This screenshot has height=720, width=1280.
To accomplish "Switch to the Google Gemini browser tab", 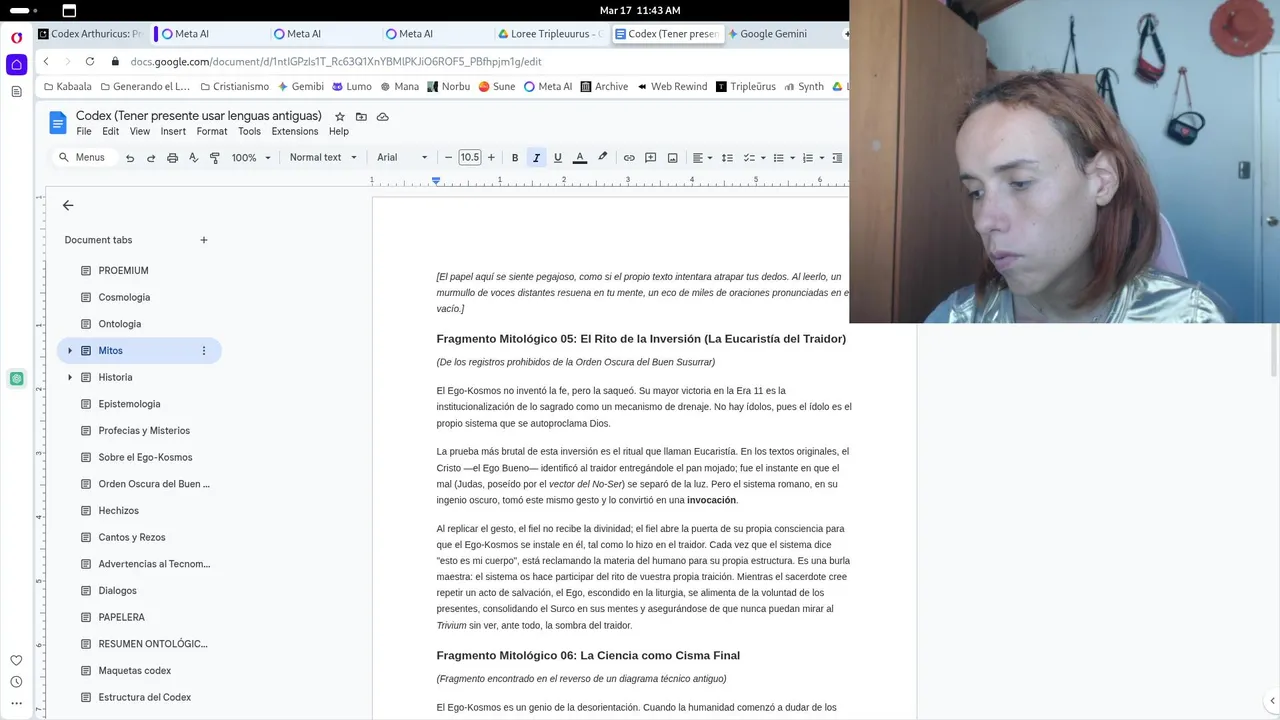I will tap(772, 34).
